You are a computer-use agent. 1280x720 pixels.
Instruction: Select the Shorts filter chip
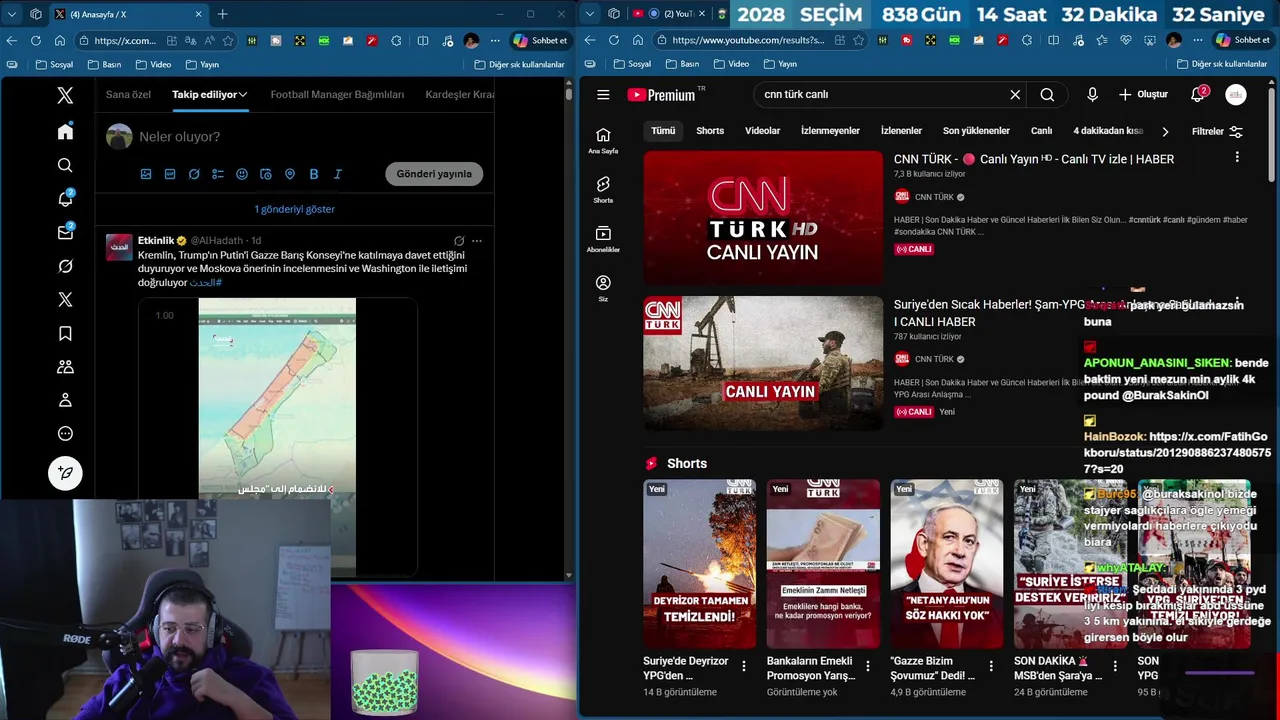pos(710,131)
